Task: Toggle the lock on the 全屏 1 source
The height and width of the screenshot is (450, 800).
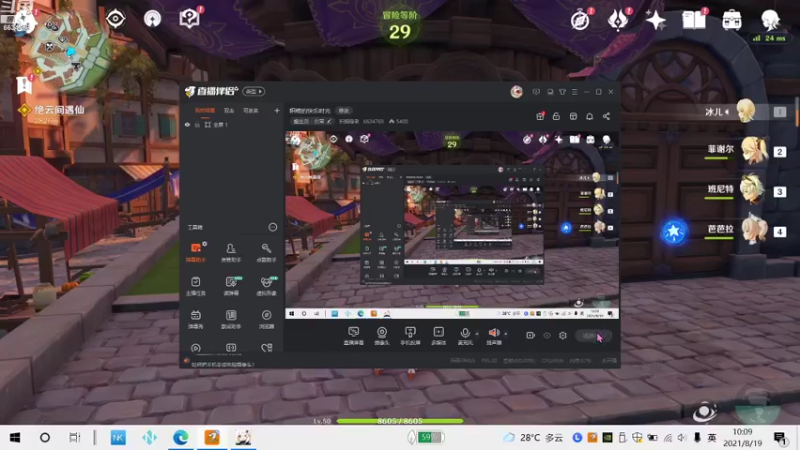Action: click(x=197, y=124)
